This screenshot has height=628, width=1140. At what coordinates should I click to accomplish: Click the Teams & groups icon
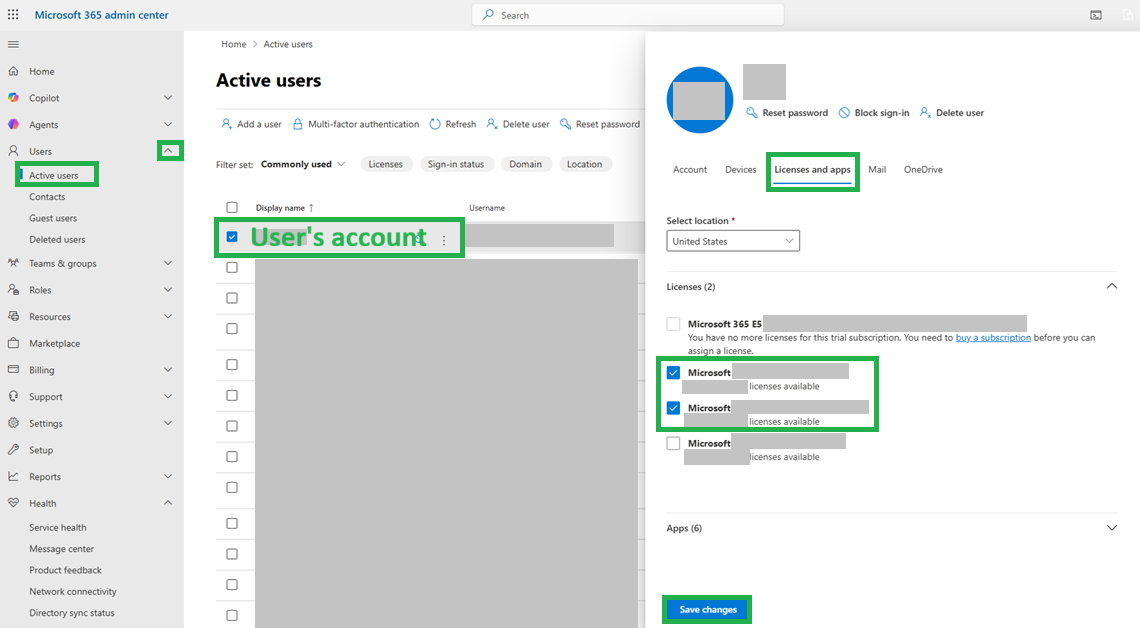[x=13, y=263]
